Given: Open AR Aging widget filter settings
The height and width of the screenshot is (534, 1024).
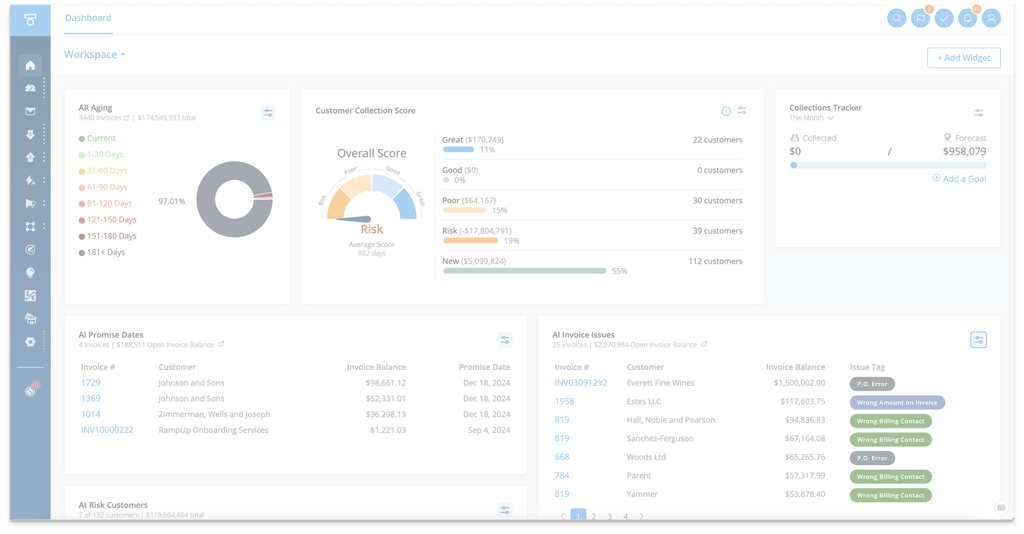Looking at the screenshot, I should point(268,113).
